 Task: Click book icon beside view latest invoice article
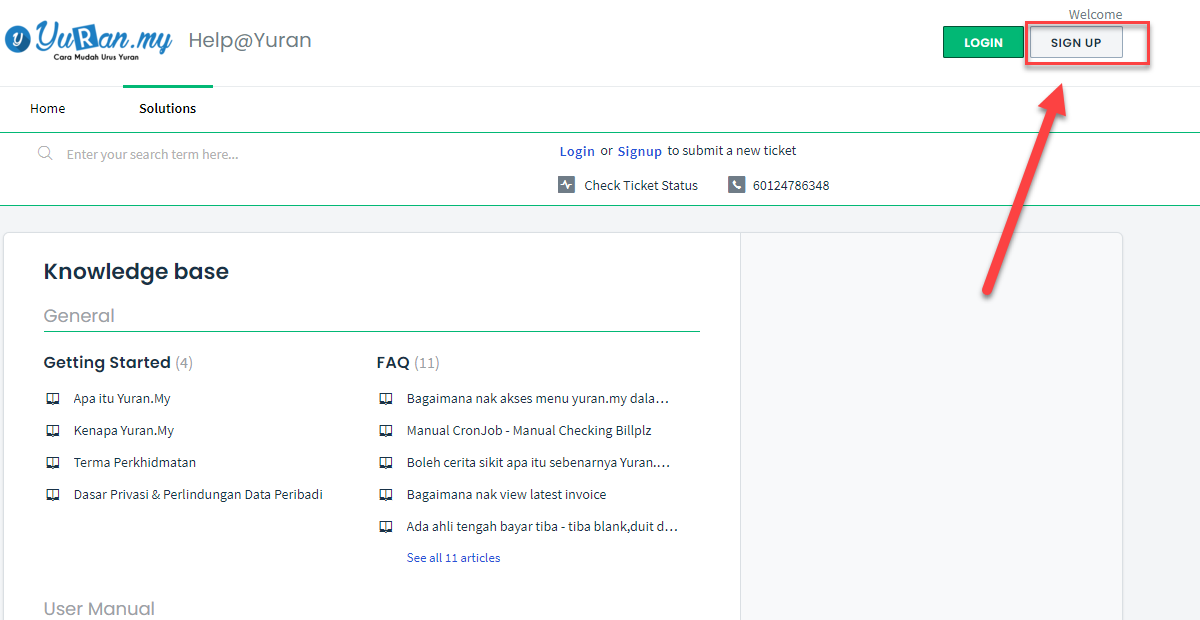386,494
